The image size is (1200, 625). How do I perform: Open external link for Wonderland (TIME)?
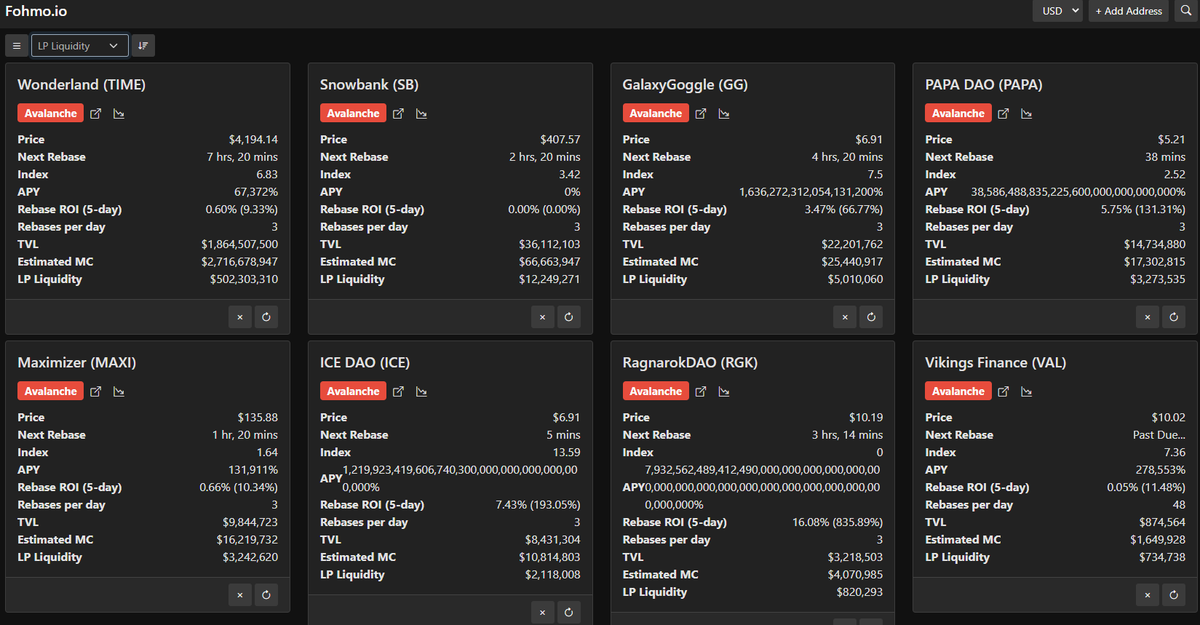coord(96,114)
